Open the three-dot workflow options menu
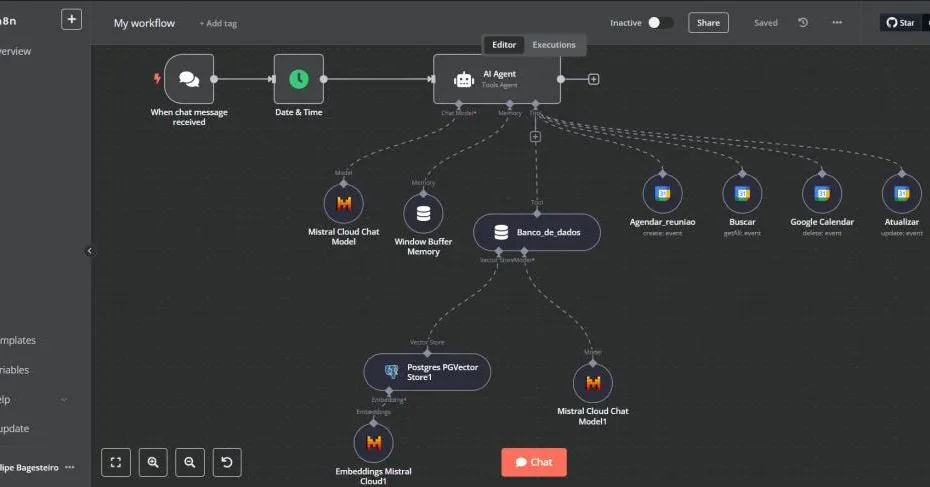Screen dimensions: 930x487 point(837,22)
